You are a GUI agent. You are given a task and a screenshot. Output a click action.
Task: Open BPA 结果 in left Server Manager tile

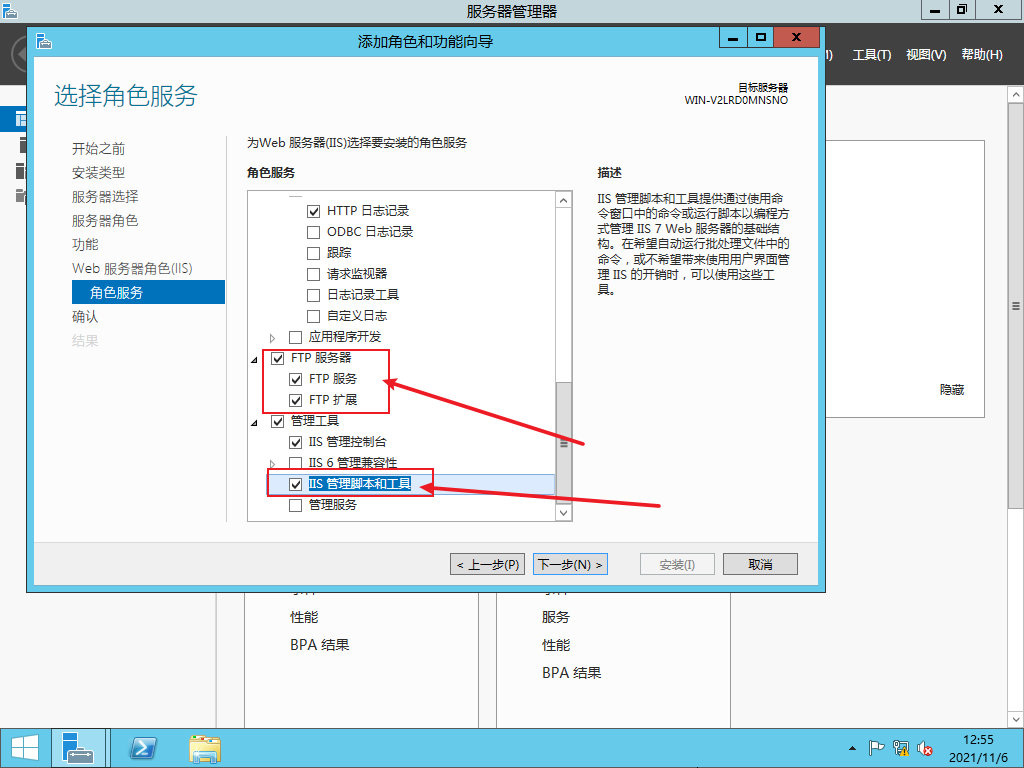(319, 645)
